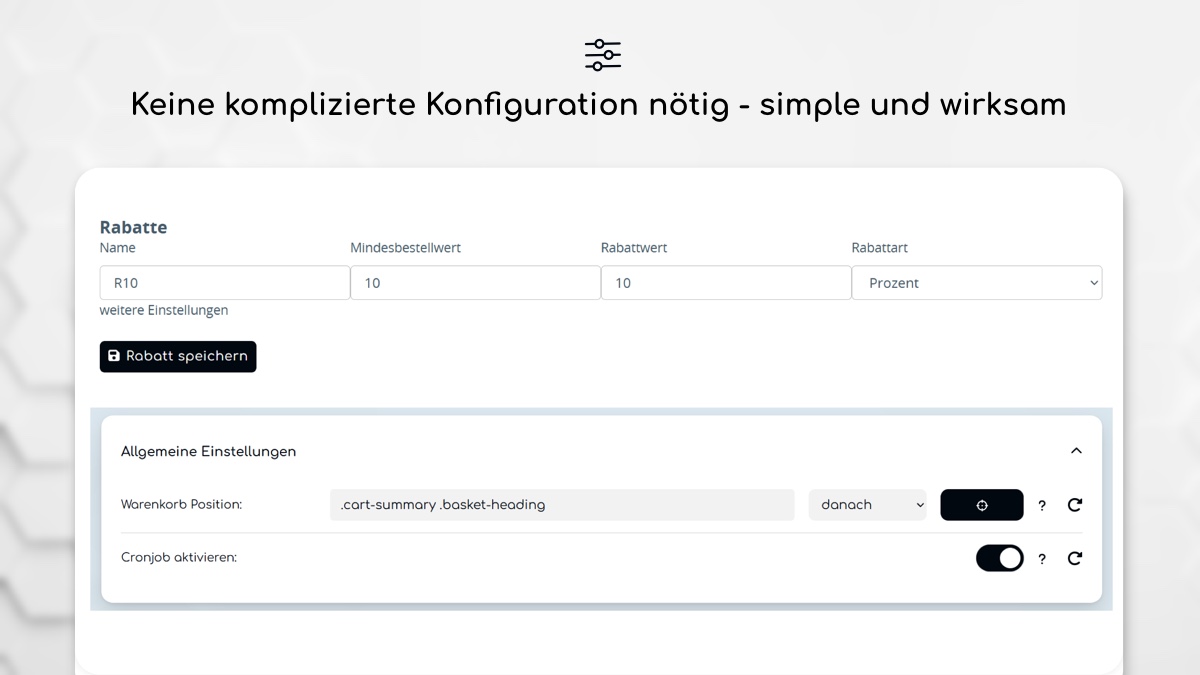Click the 'Rabatte' section heading
1200x675 pixels.
click(x=133, y=227)
